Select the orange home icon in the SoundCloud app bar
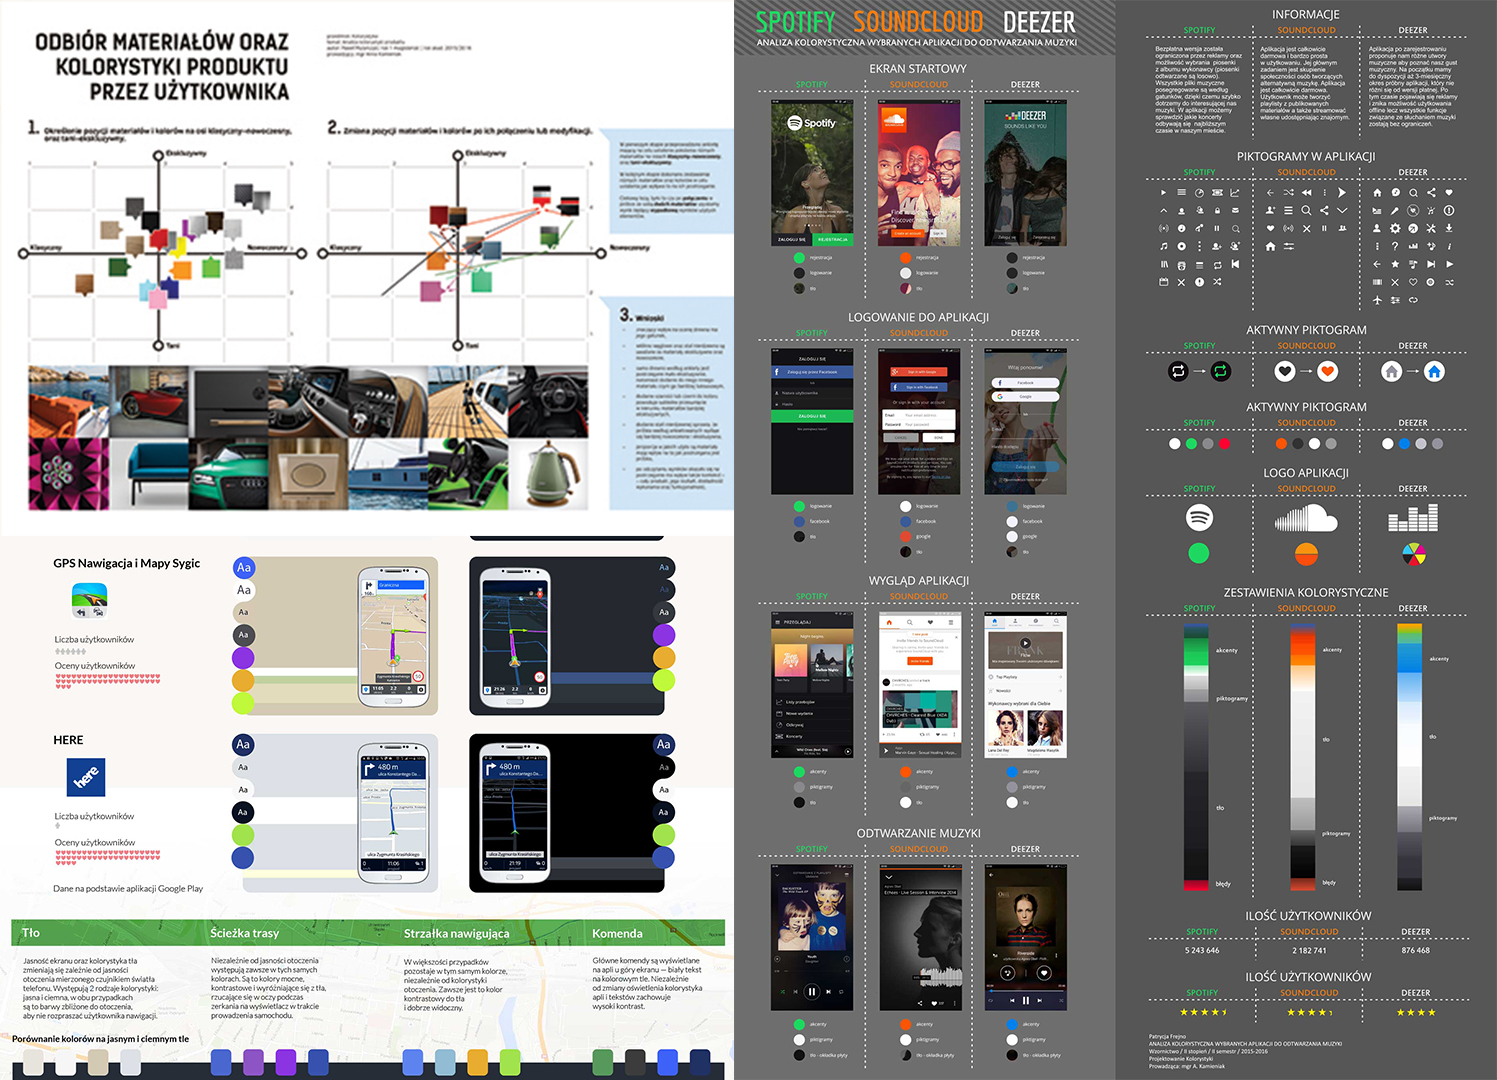The height and width of the screenshot is (1080, 1497). (888, 622)
